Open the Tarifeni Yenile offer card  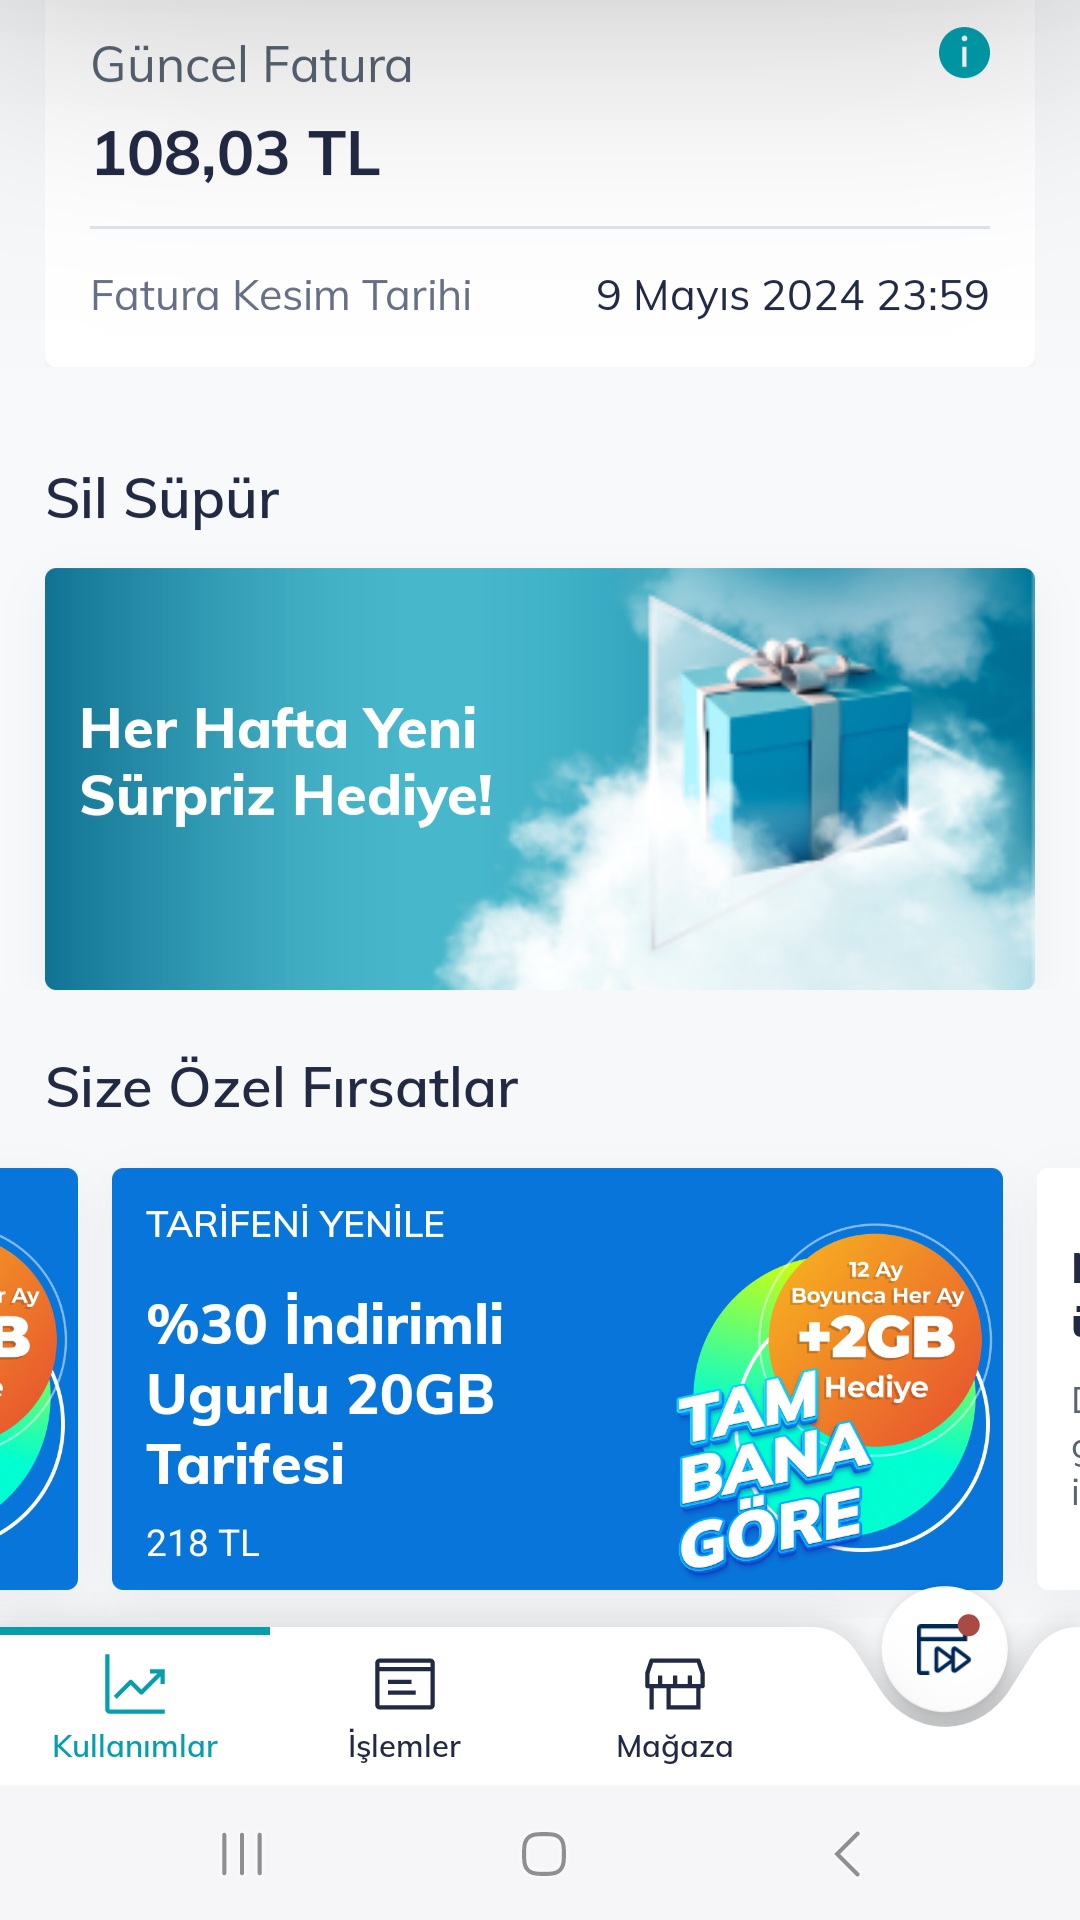pyautogui.click(x=557, y=1379)
